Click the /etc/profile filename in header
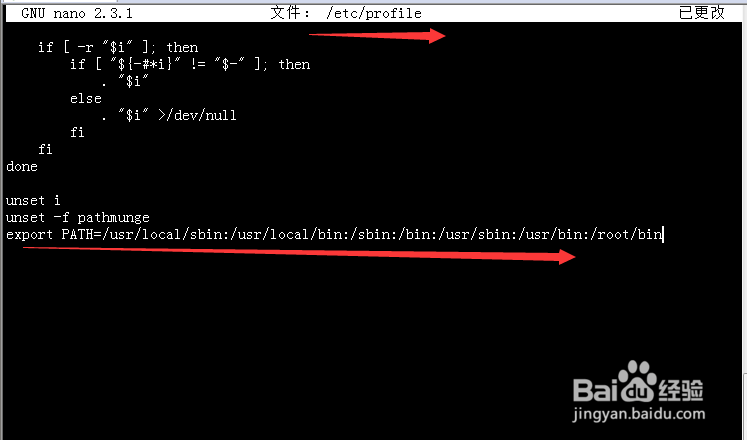Viewport: 747px width, 440px height. tap(374, 13)
